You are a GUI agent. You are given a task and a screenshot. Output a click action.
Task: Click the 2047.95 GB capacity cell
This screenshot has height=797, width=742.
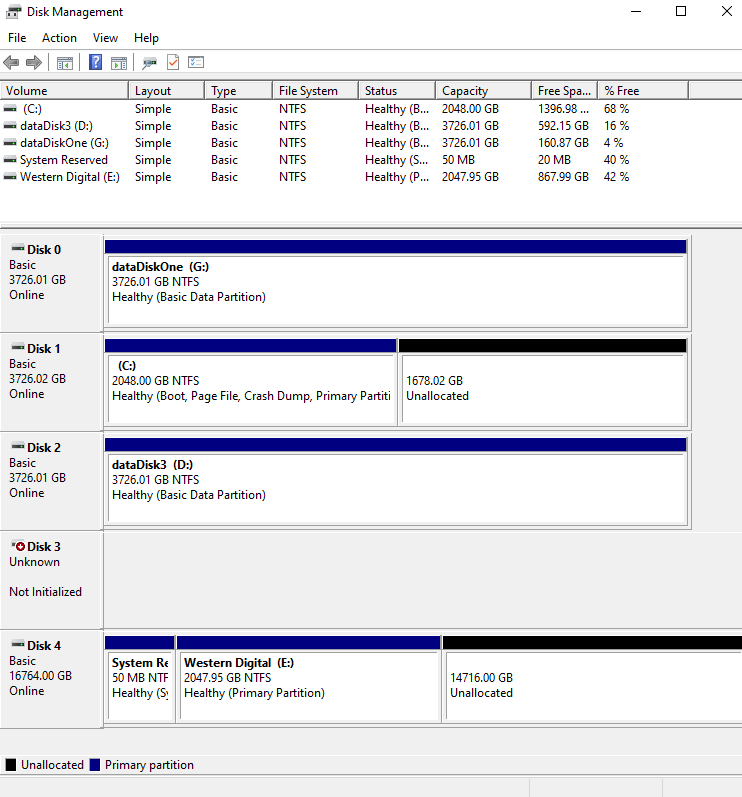pos(470,177)
